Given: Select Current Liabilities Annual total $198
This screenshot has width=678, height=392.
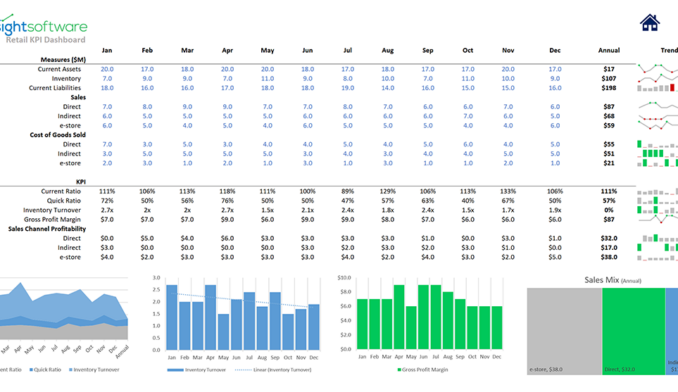Looking at the screenshot, I should tap(609, 88).
